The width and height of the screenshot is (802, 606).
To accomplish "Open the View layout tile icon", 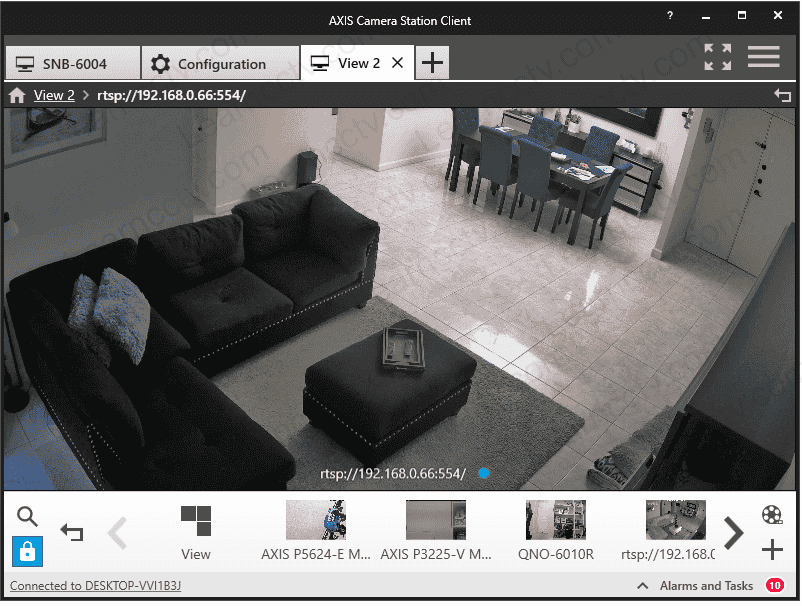I will (x=196, y=521).
